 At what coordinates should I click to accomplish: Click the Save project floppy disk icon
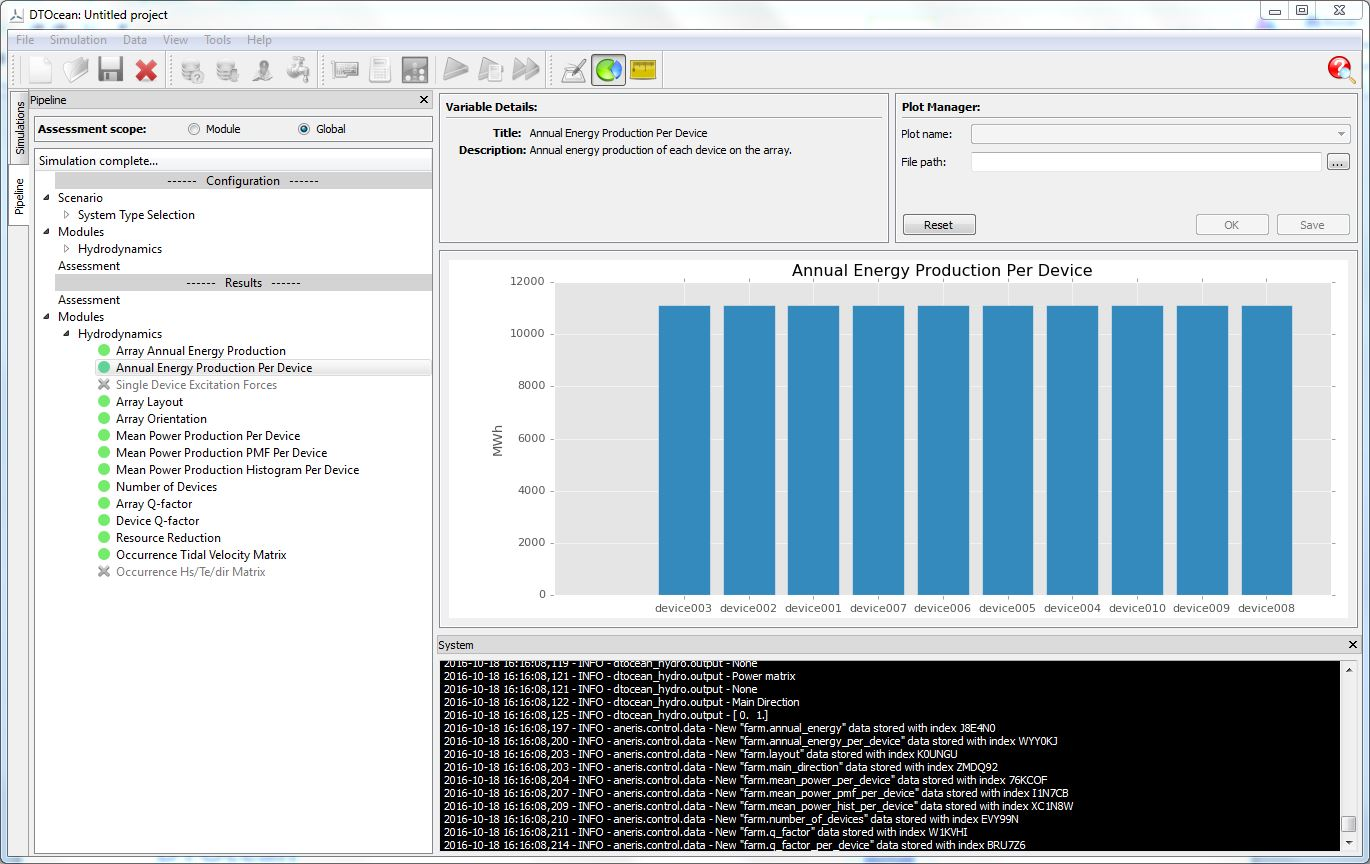110,70
